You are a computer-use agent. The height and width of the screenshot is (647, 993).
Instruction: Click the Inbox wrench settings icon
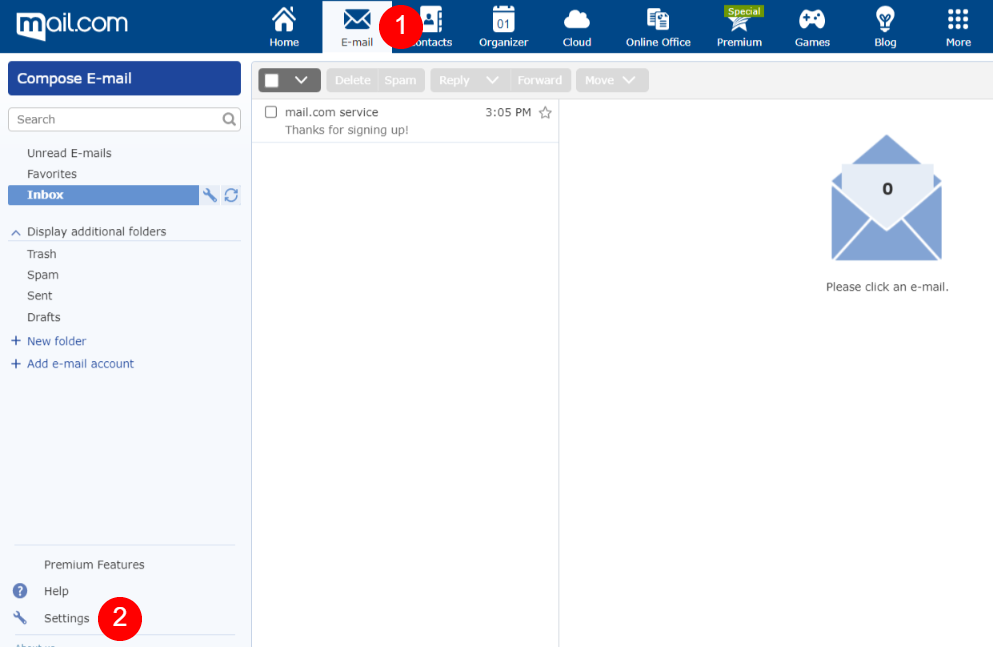[x=210, y=196]
